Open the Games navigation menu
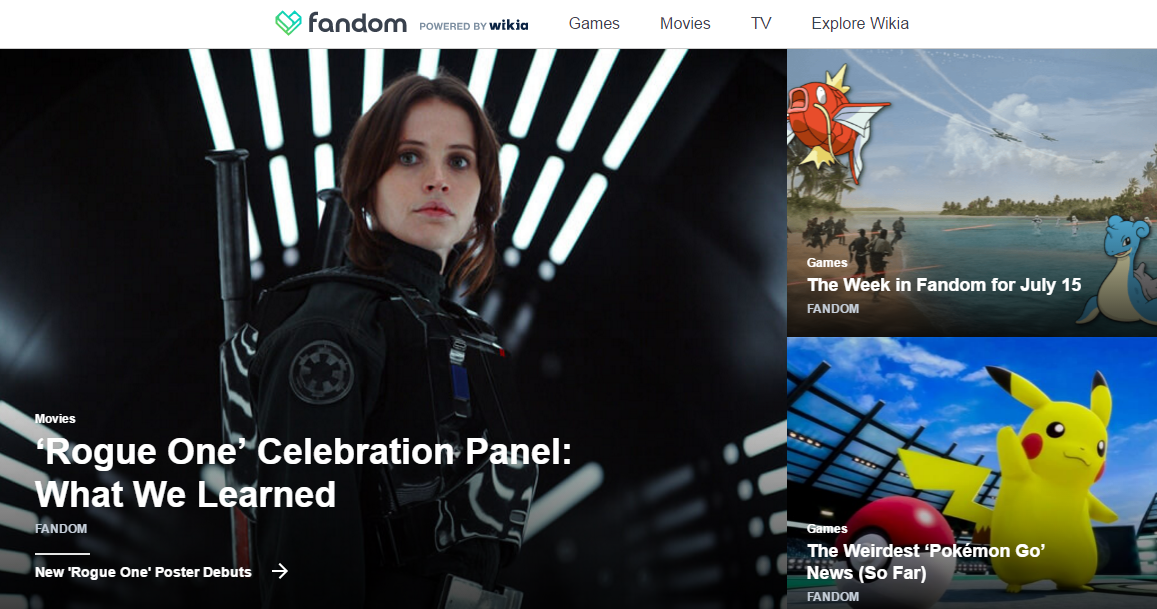 (594, 24)
